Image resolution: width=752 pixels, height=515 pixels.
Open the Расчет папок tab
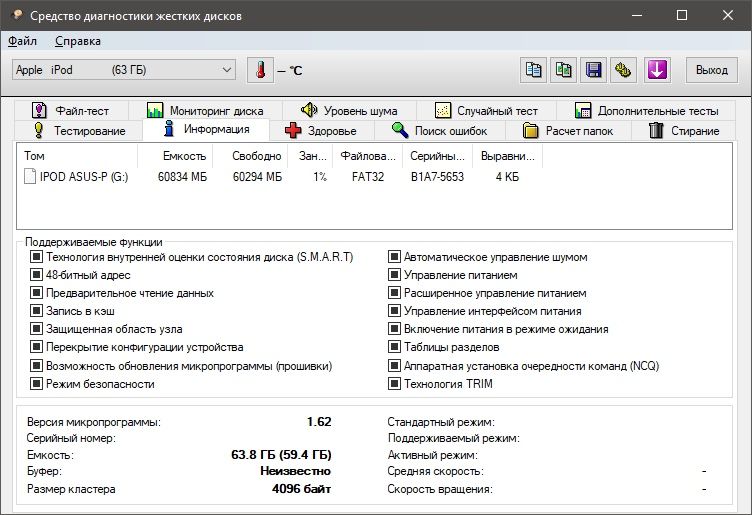pos(568,130)
